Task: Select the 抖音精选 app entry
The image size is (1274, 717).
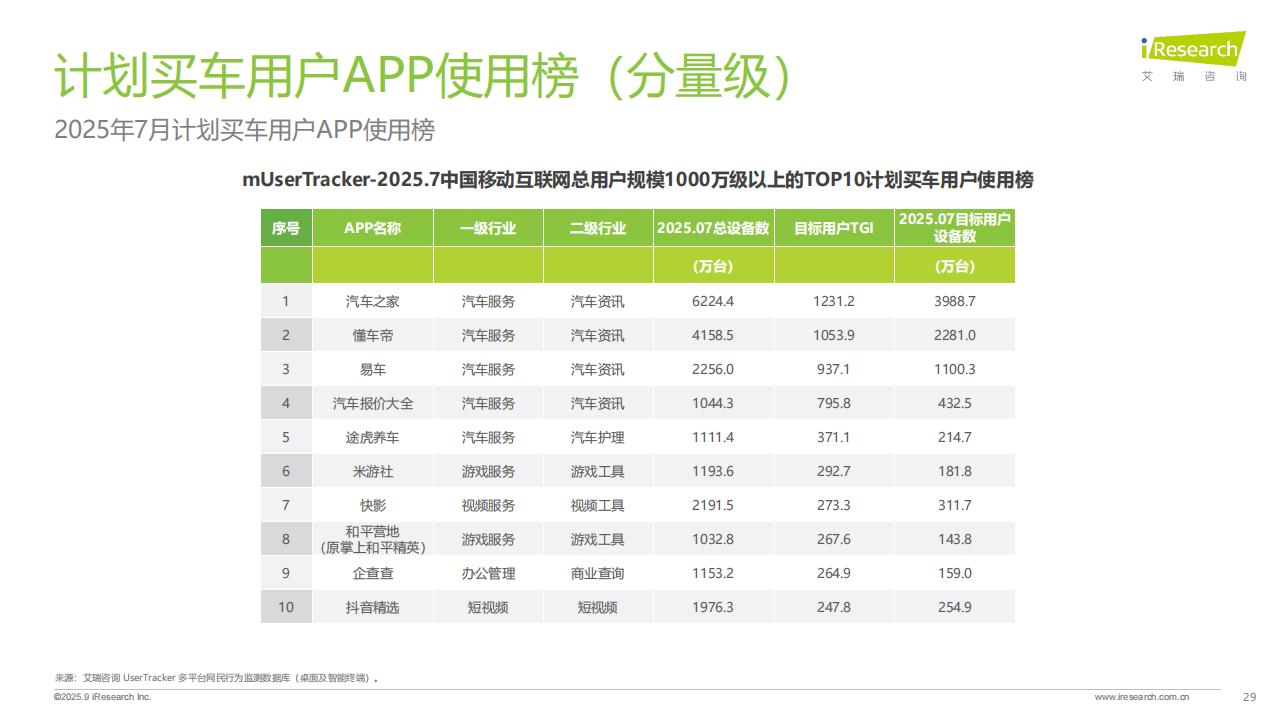Action: coord(372,607)
